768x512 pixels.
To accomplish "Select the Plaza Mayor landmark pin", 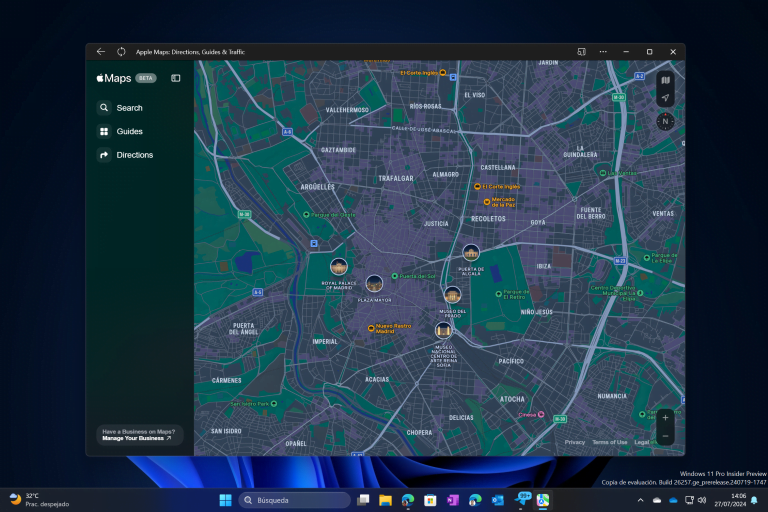I will click(374, 283).
